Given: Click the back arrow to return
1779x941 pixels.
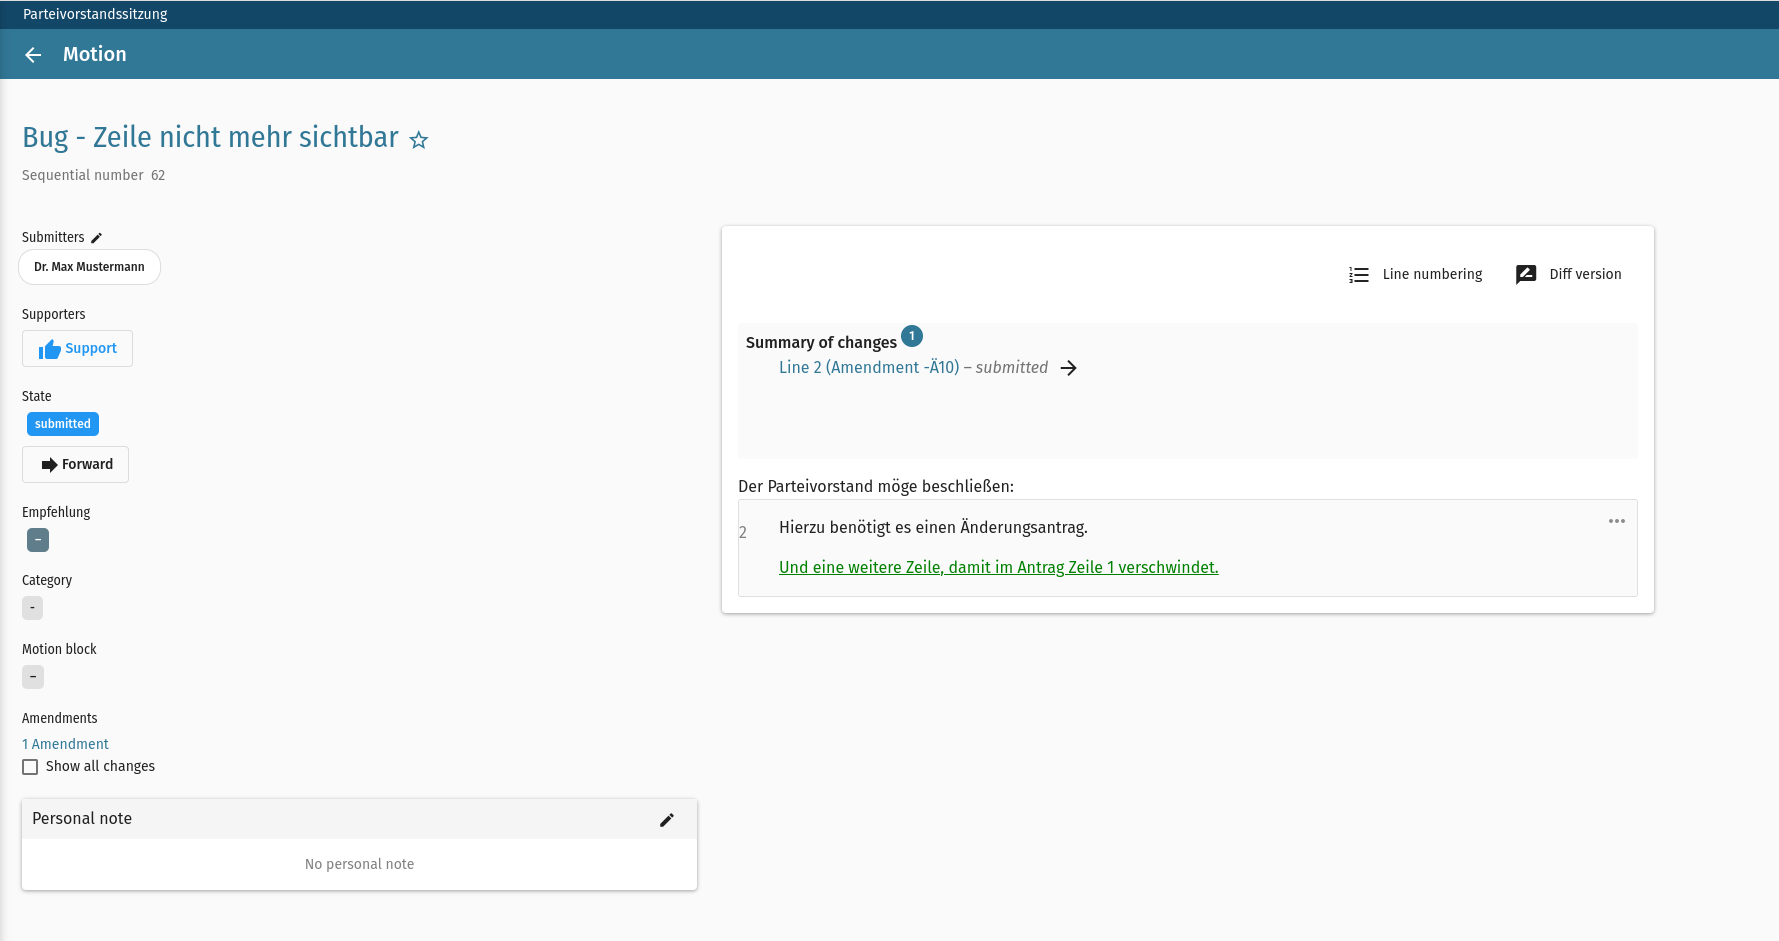Looking at the screenshot, I should tap(32, 54).
